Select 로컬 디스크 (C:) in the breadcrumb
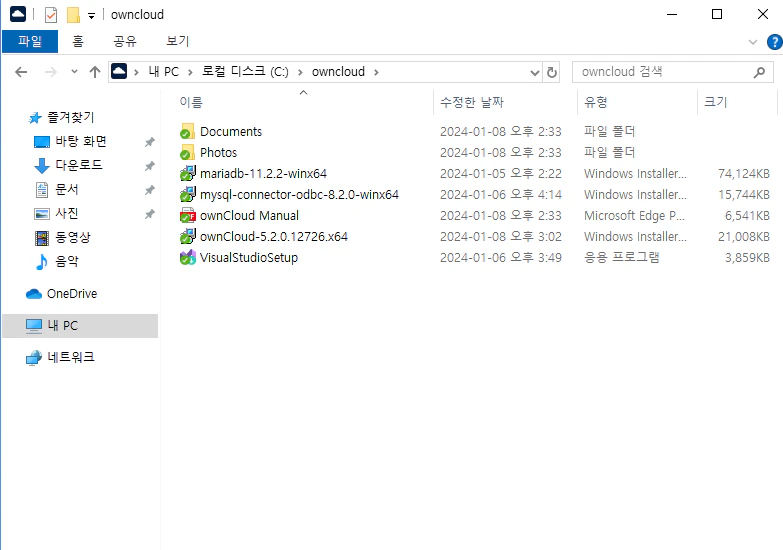Screen dimensions: 783x550 pos(245,72)
